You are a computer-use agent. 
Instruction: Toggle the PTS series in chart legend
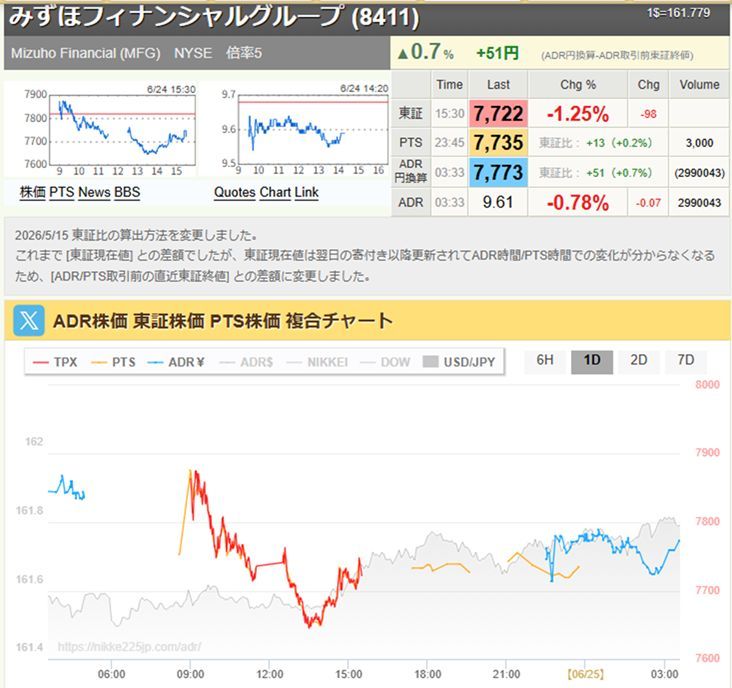tap(113, 362)
